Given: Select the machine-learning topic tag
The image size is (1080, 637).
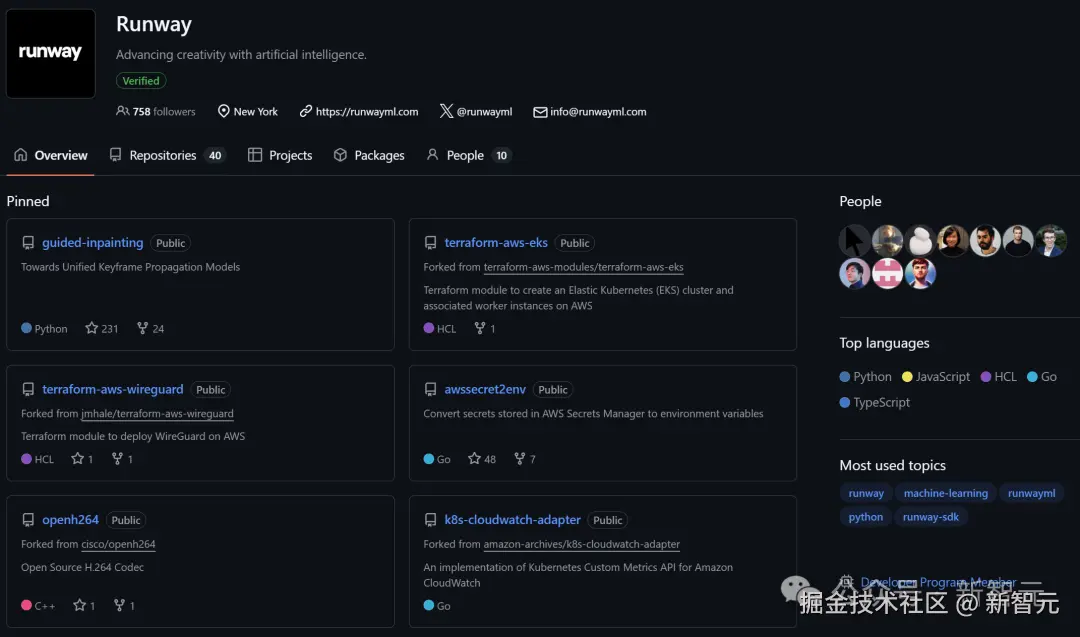Looking at the screenshot, I should click(946, 493).
